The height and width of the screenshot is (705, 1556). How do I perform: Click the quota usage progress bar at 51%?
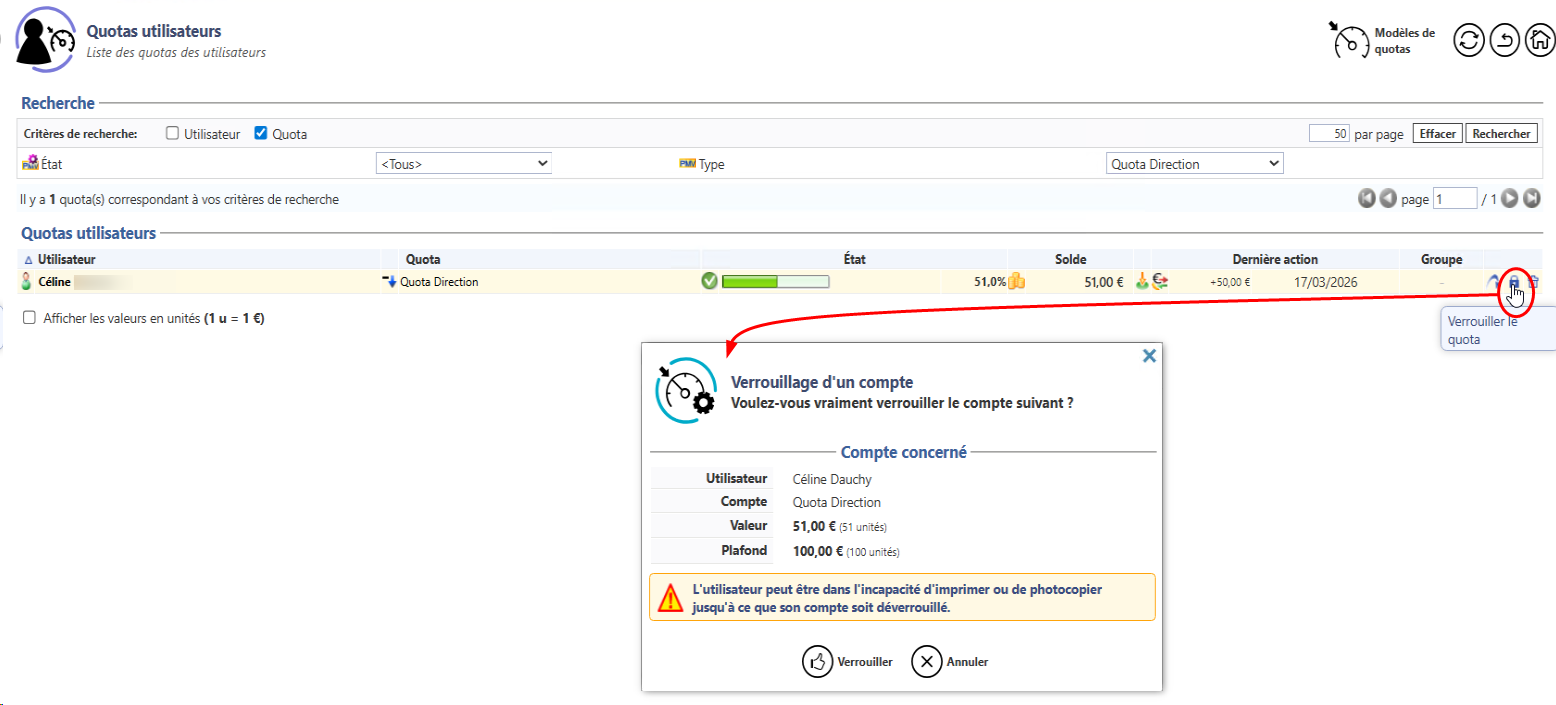[x=775, y=282]
